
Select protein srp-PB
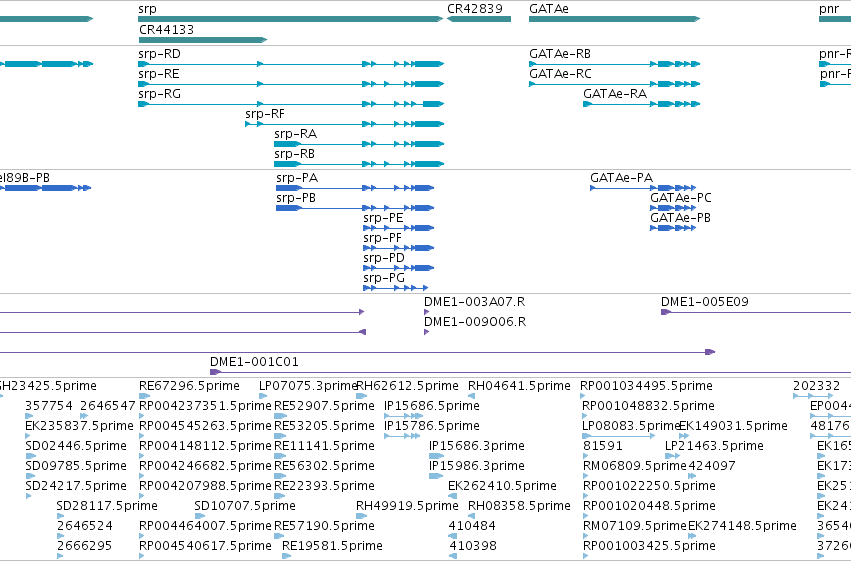click(x=355, y=208)
